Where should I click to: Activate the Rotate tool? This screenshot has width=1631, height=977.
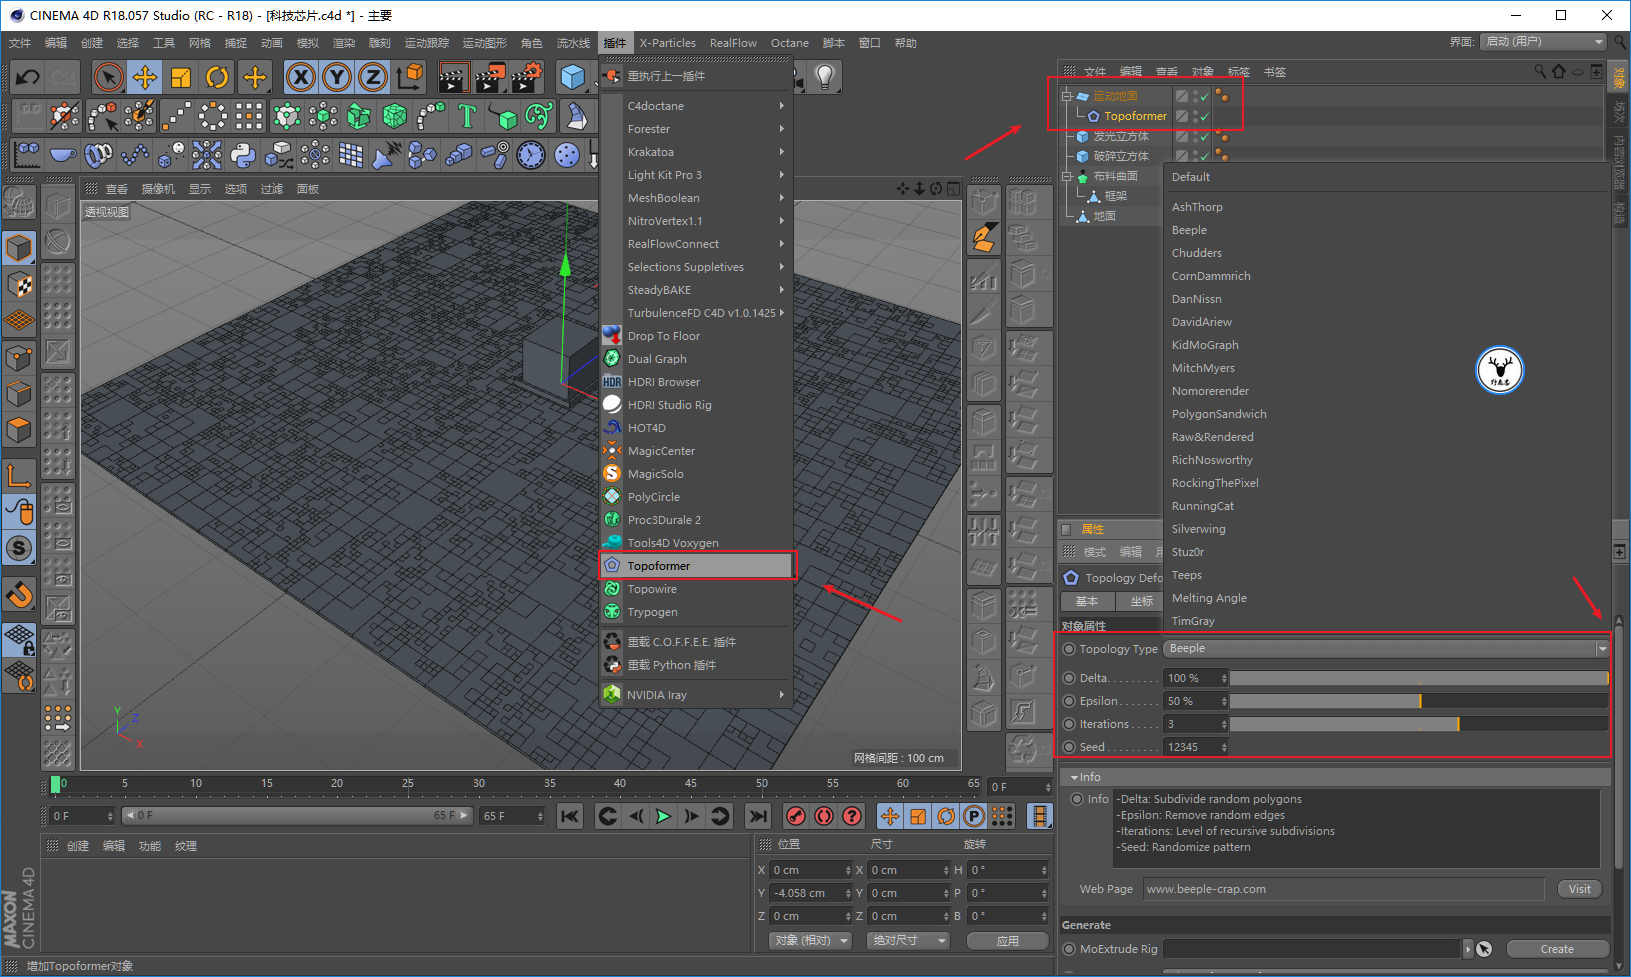click(x=217, y=77)
